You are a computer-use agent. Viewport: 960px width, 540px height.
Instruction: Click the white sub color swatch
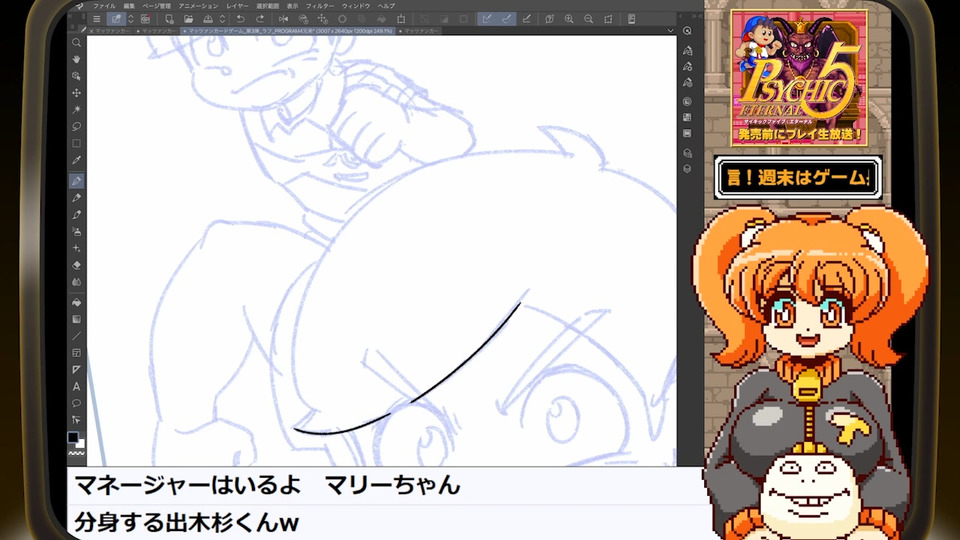tap(81, 443)
